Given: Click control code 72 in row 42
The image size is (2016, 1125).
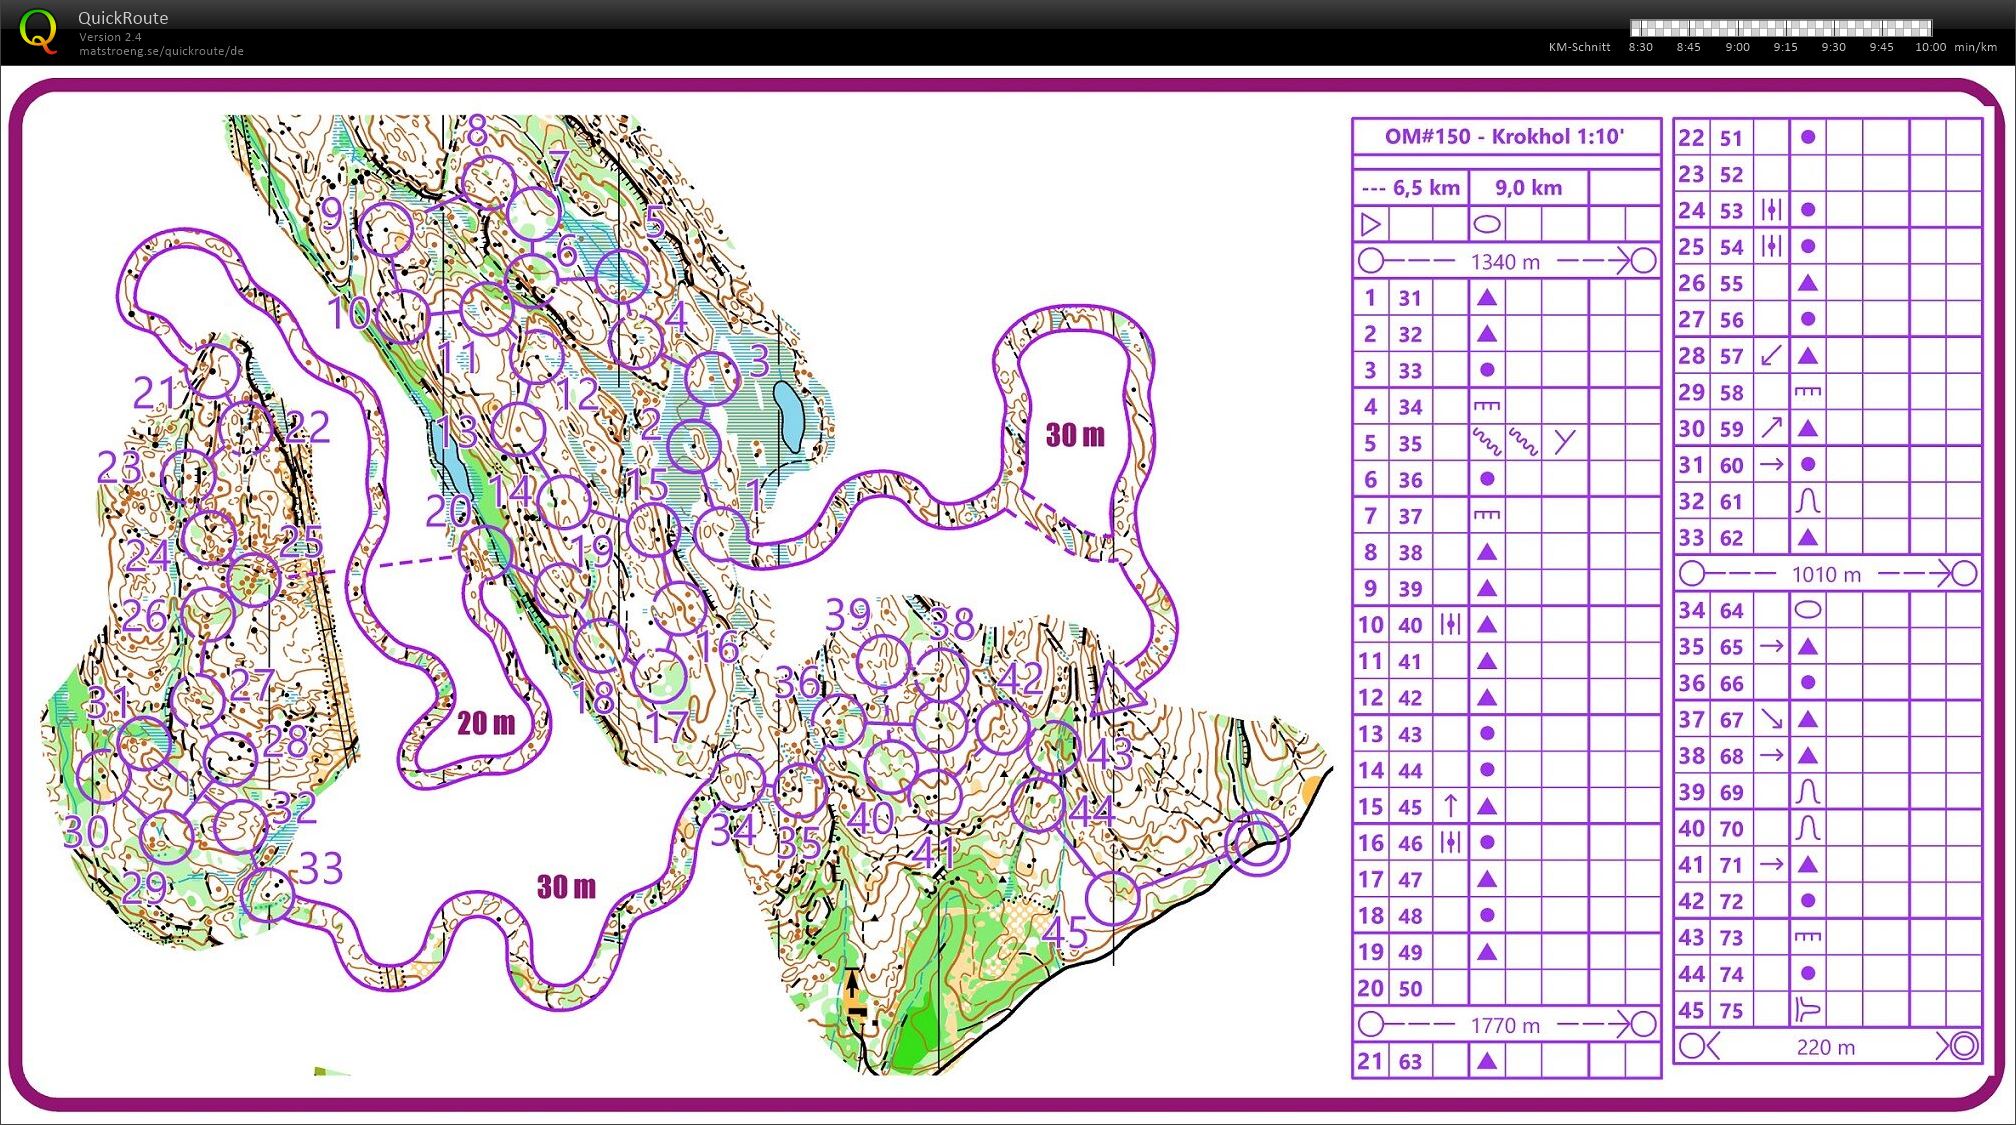Looking at the screenshot, I should pos(1732,902).
